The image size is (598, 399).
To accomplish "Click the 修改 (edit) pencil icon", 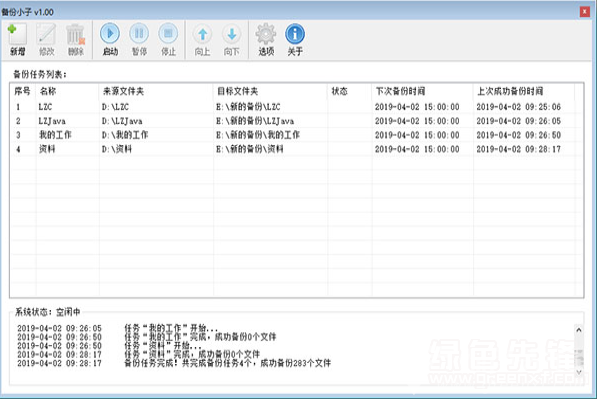I will (46, 34).
